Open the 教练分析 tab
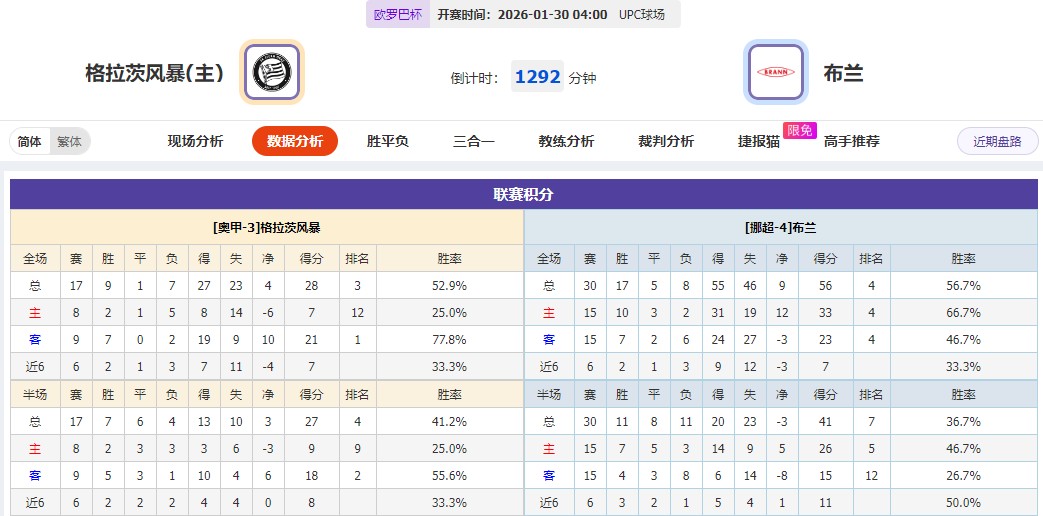Viewport: 1043px width, 516px height. pos(566,141)
